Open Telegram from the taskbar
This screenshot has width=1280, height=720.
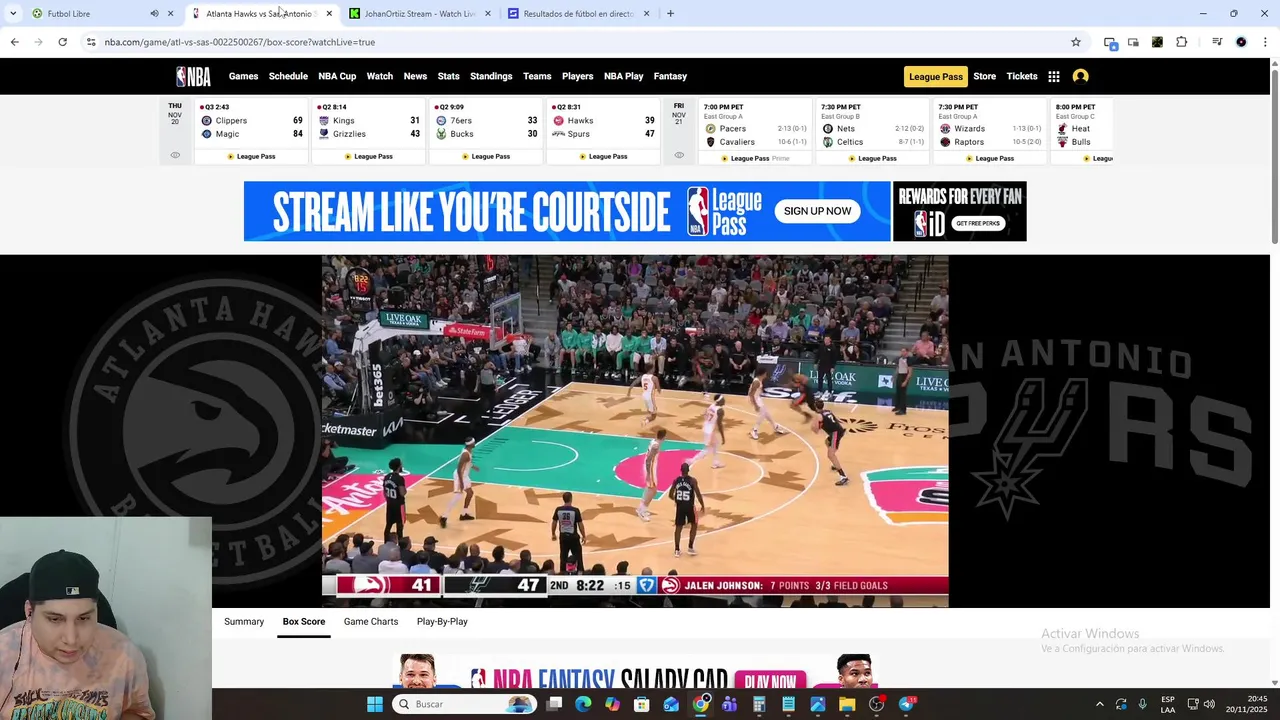(906, 704)
